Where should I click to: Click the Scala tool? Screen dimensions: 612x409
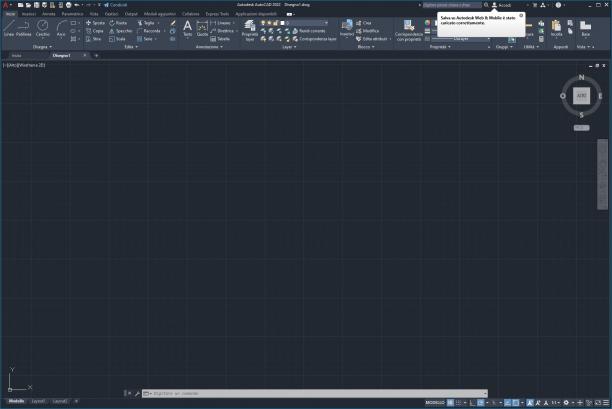(x=117, y=39)
